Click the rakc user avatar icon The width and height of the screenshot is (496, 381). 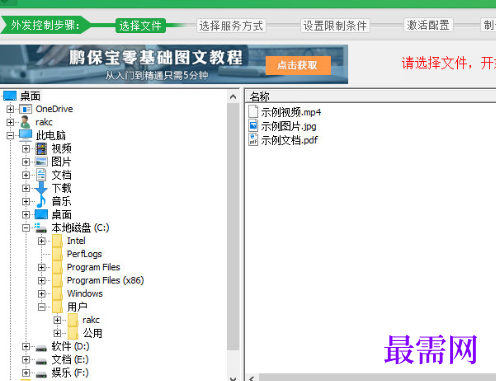[x=25, y=122]
